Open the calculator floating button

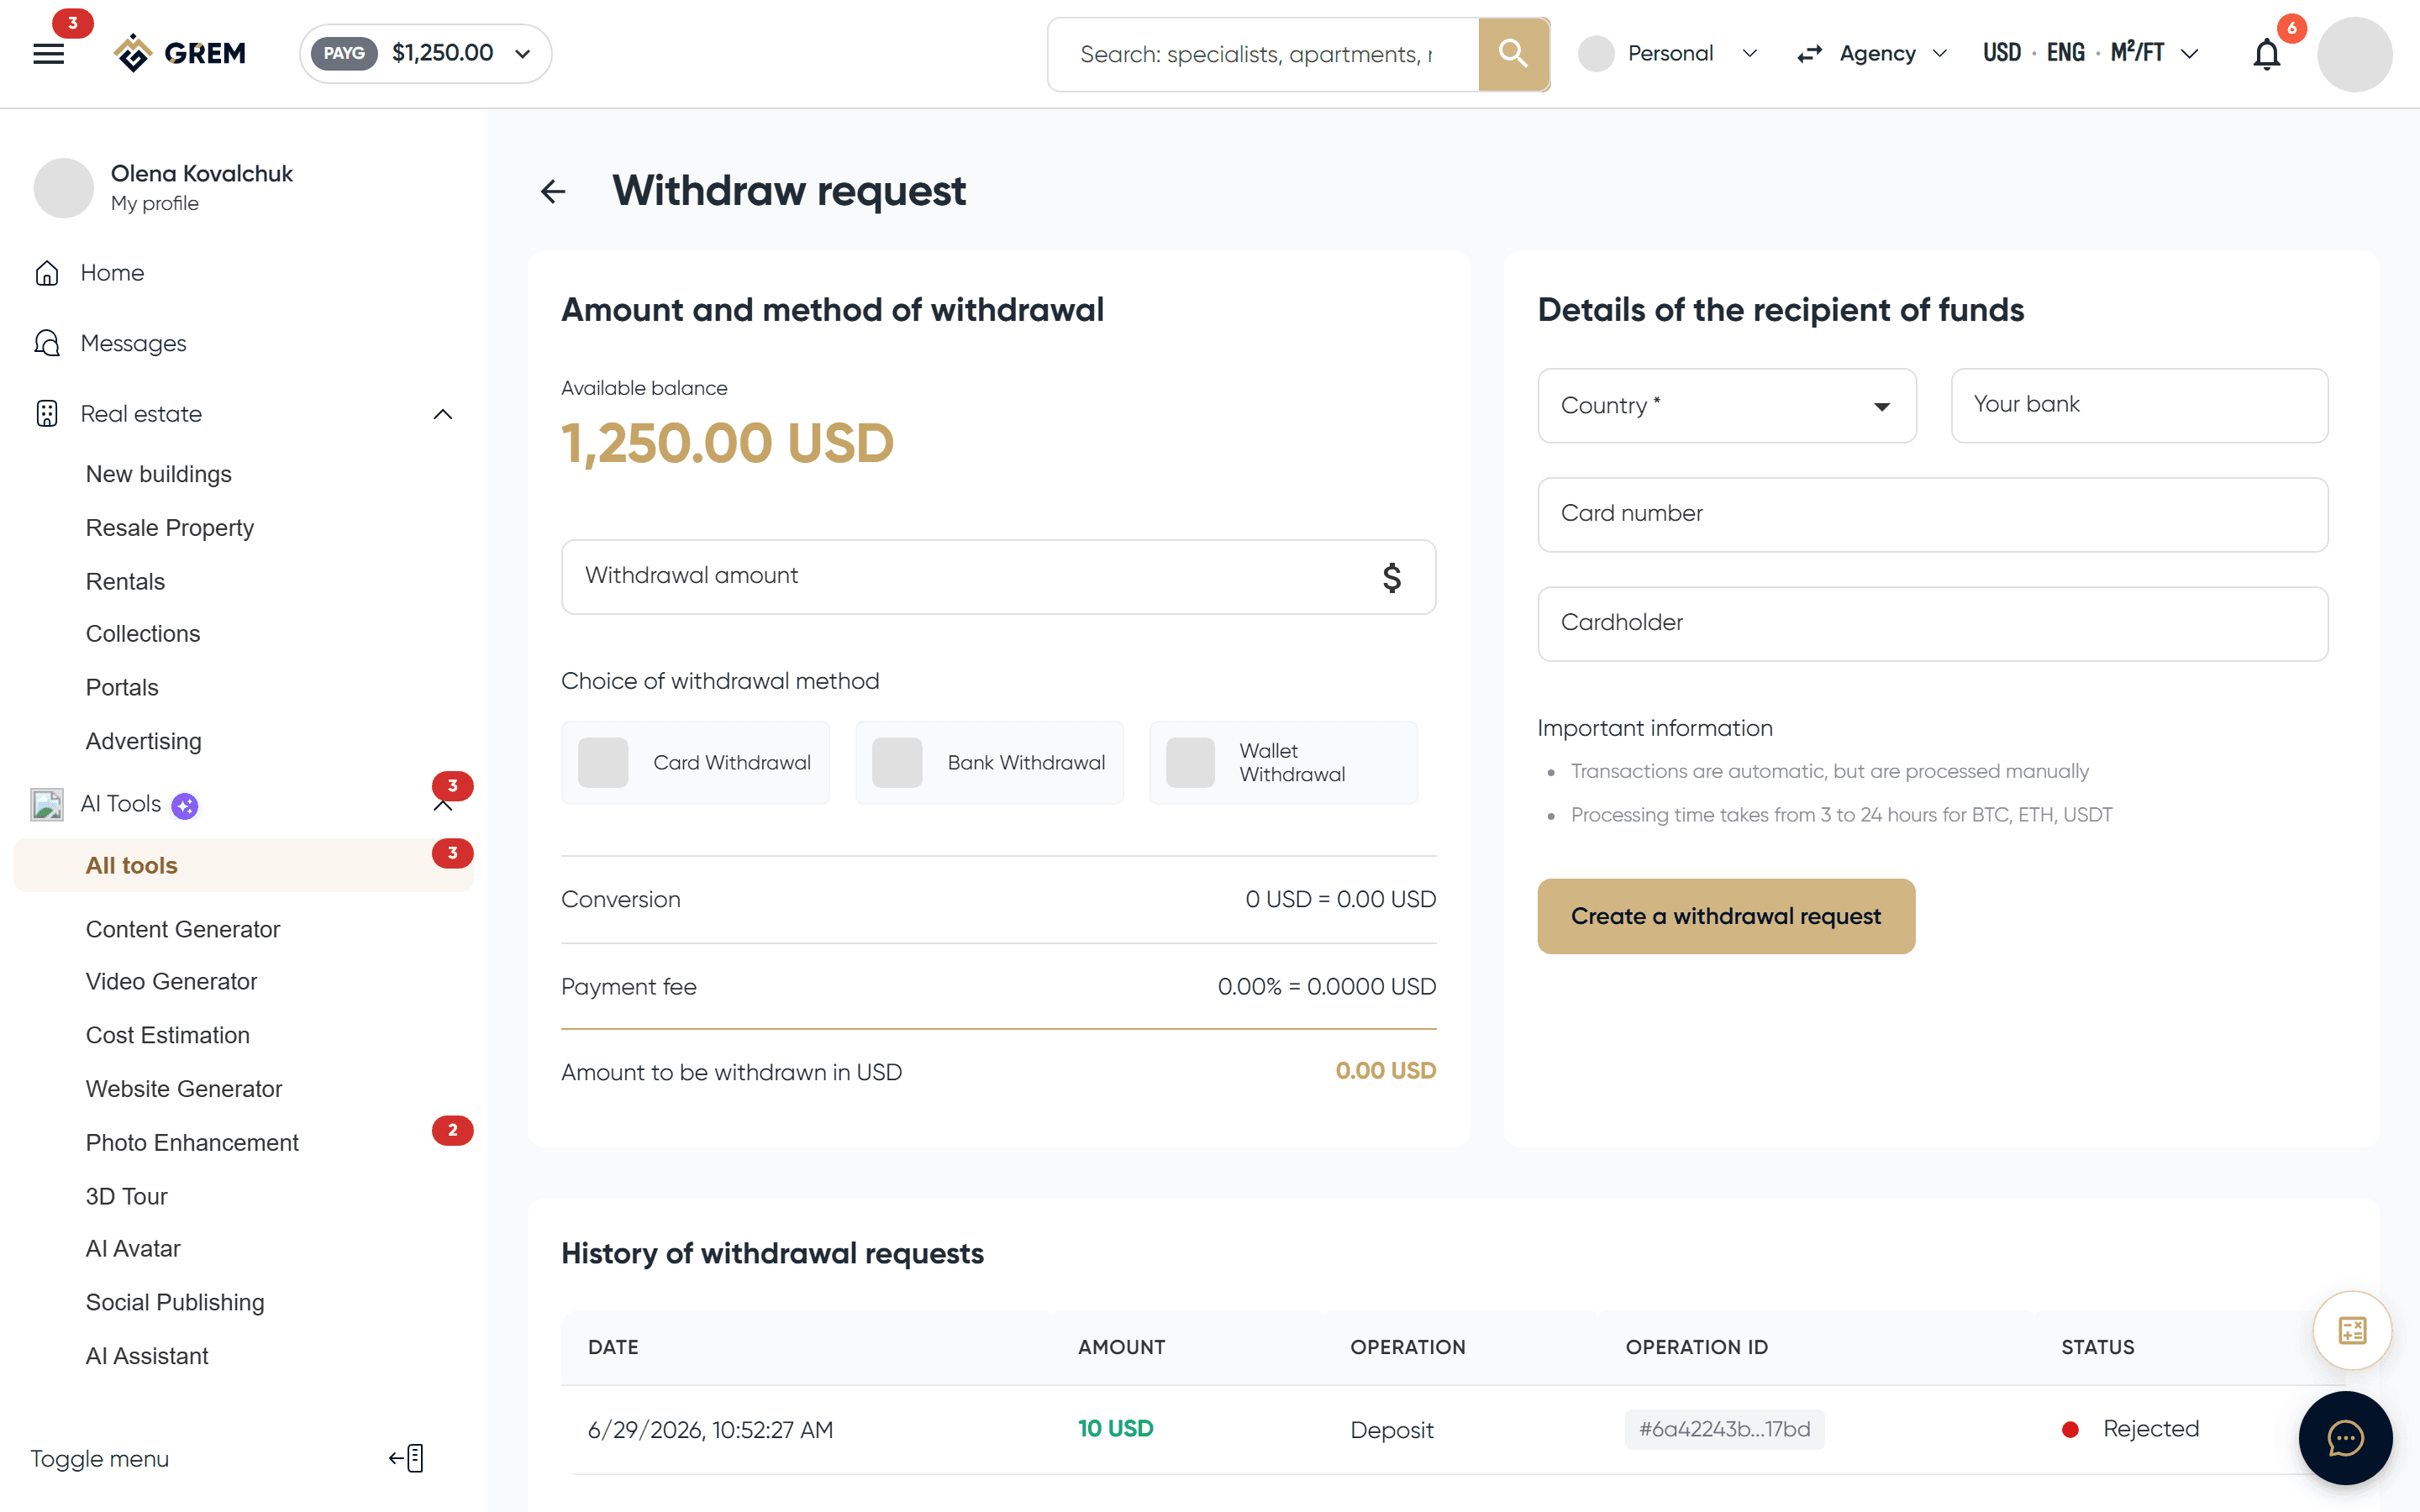[x=2352, y=1331]
